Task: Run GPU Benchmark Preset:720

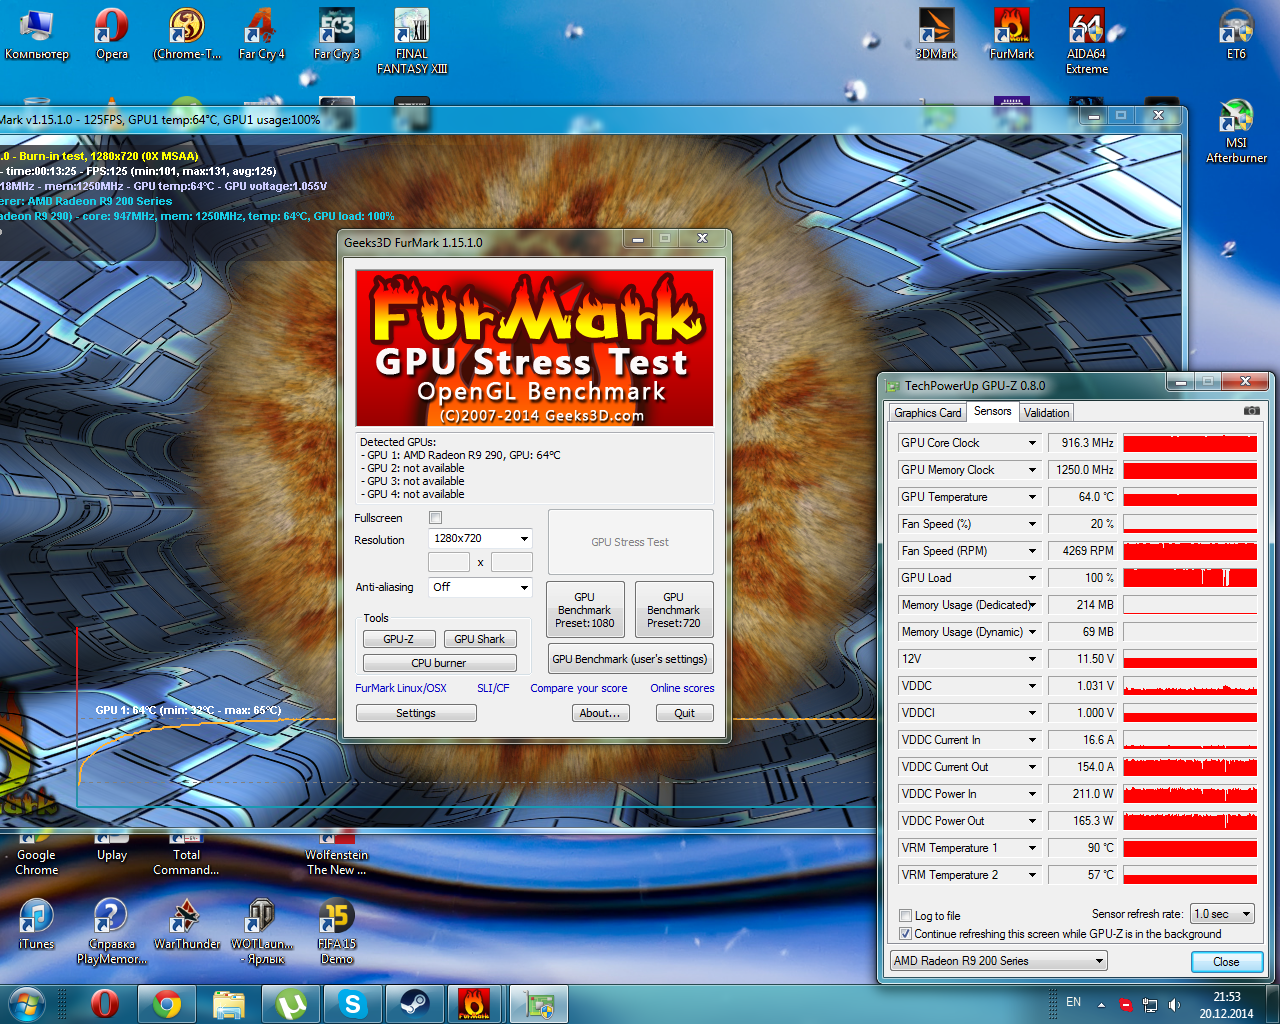Action: pos(674,610)
